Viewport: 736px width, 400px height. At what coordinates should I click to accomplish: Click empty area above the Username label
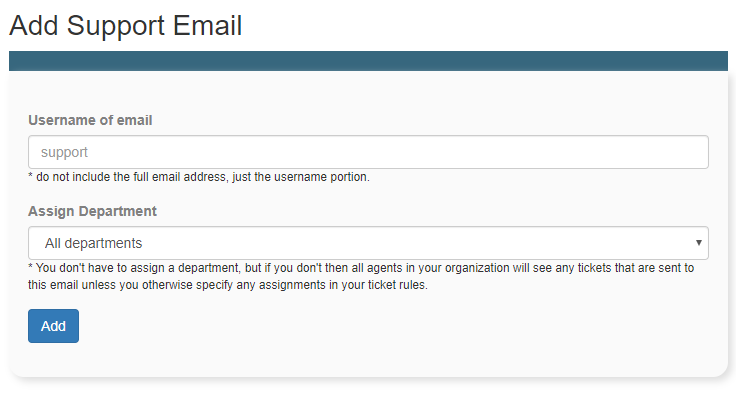[x=368, y=92]
